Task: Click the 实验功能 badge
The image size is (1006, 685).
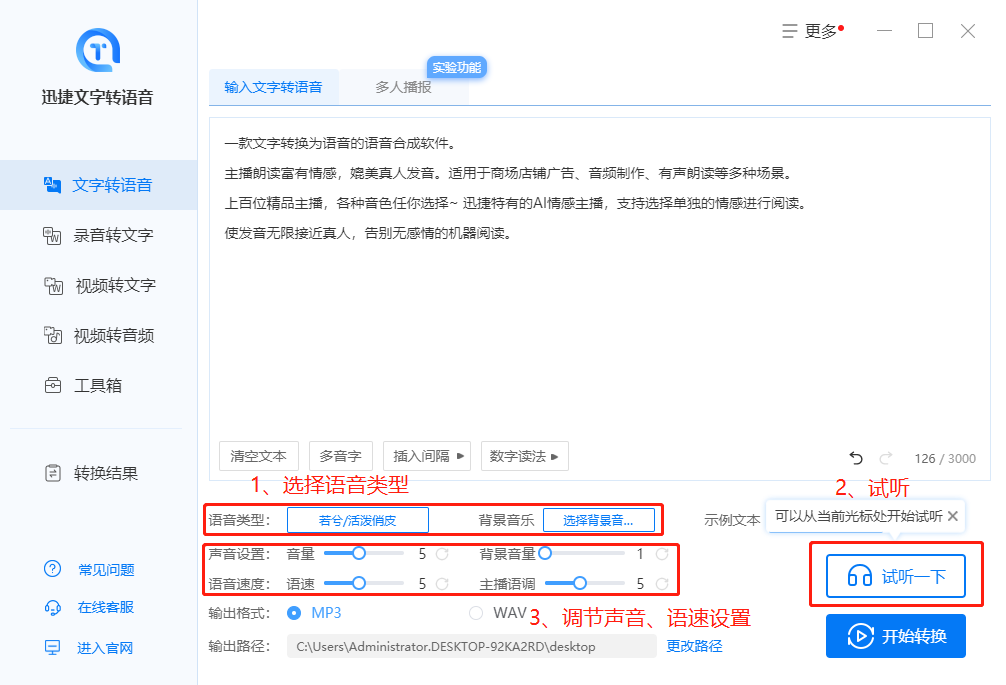Action: coord(457,67)
